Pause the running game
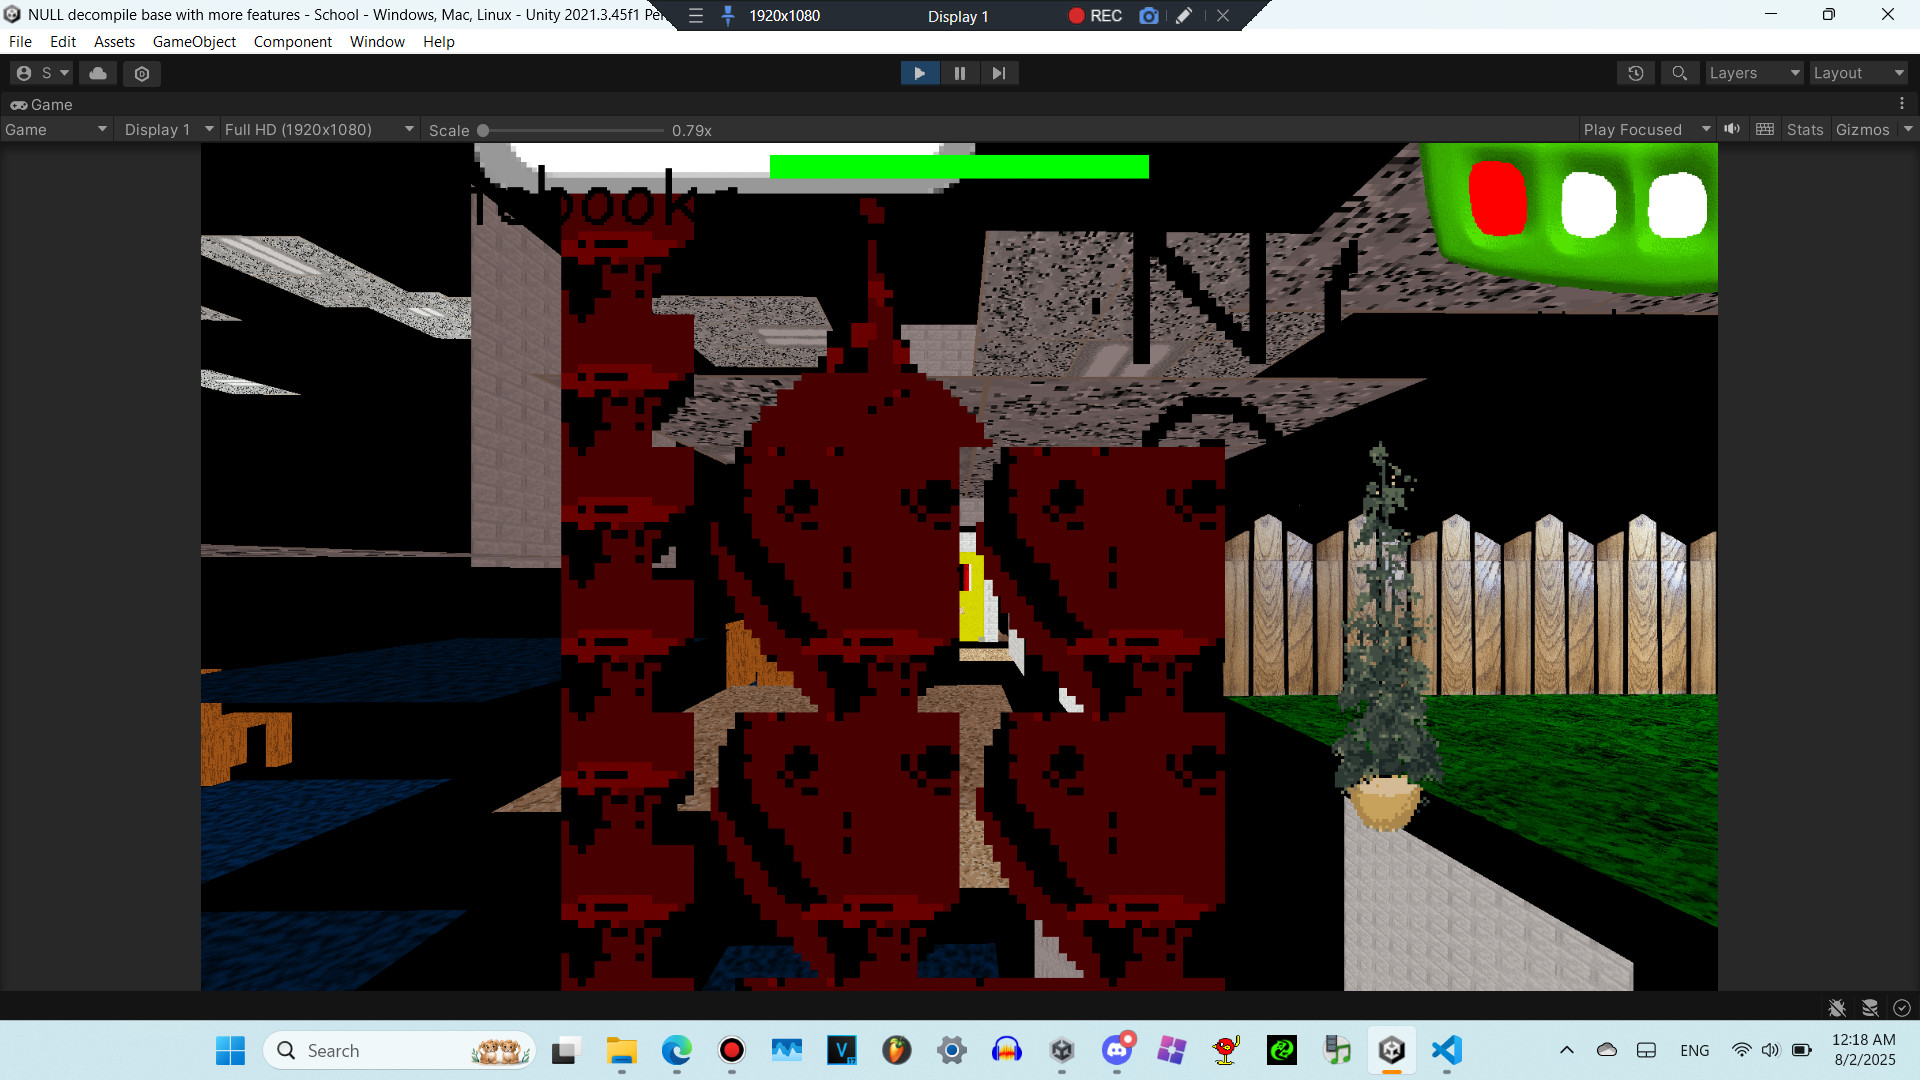The height and width of the screenshot is (1080, 1920). click(x=959, y=72)
